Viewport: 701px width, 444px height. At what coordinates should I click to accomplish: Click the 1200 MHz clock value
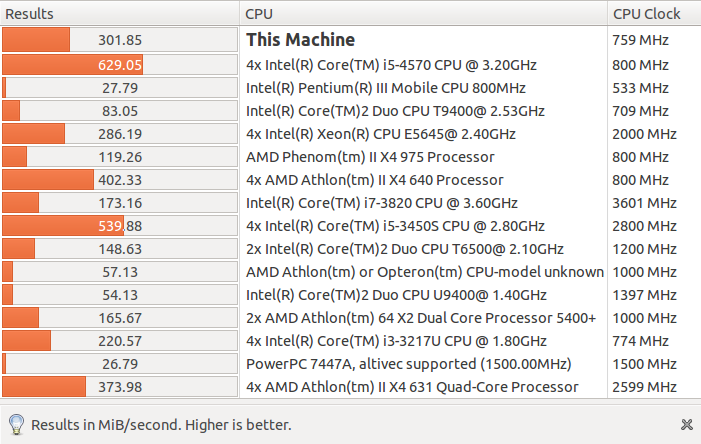[x=644, y=249]
